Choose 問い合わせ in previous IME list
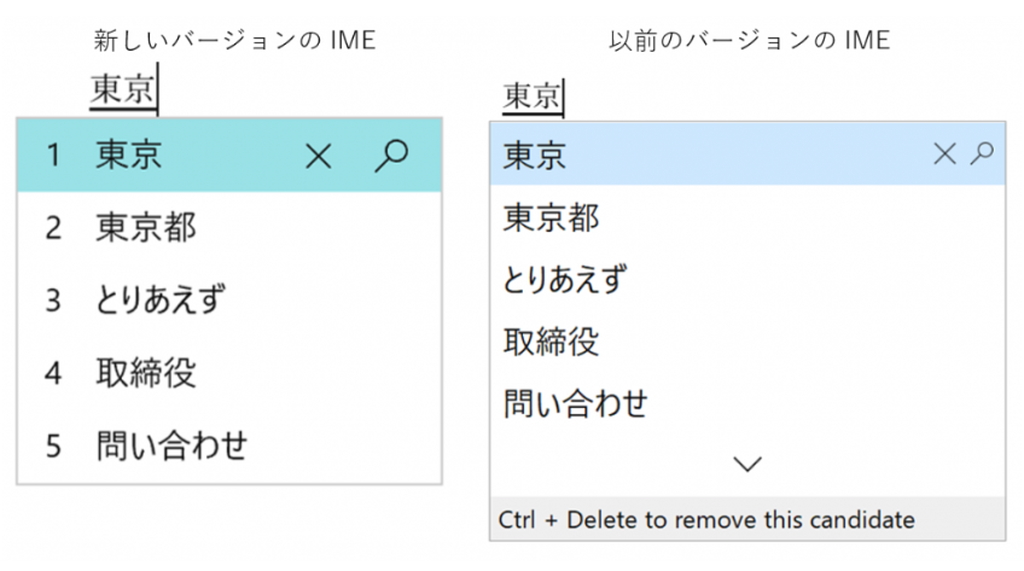1024x571 pixels. (748, 403)
